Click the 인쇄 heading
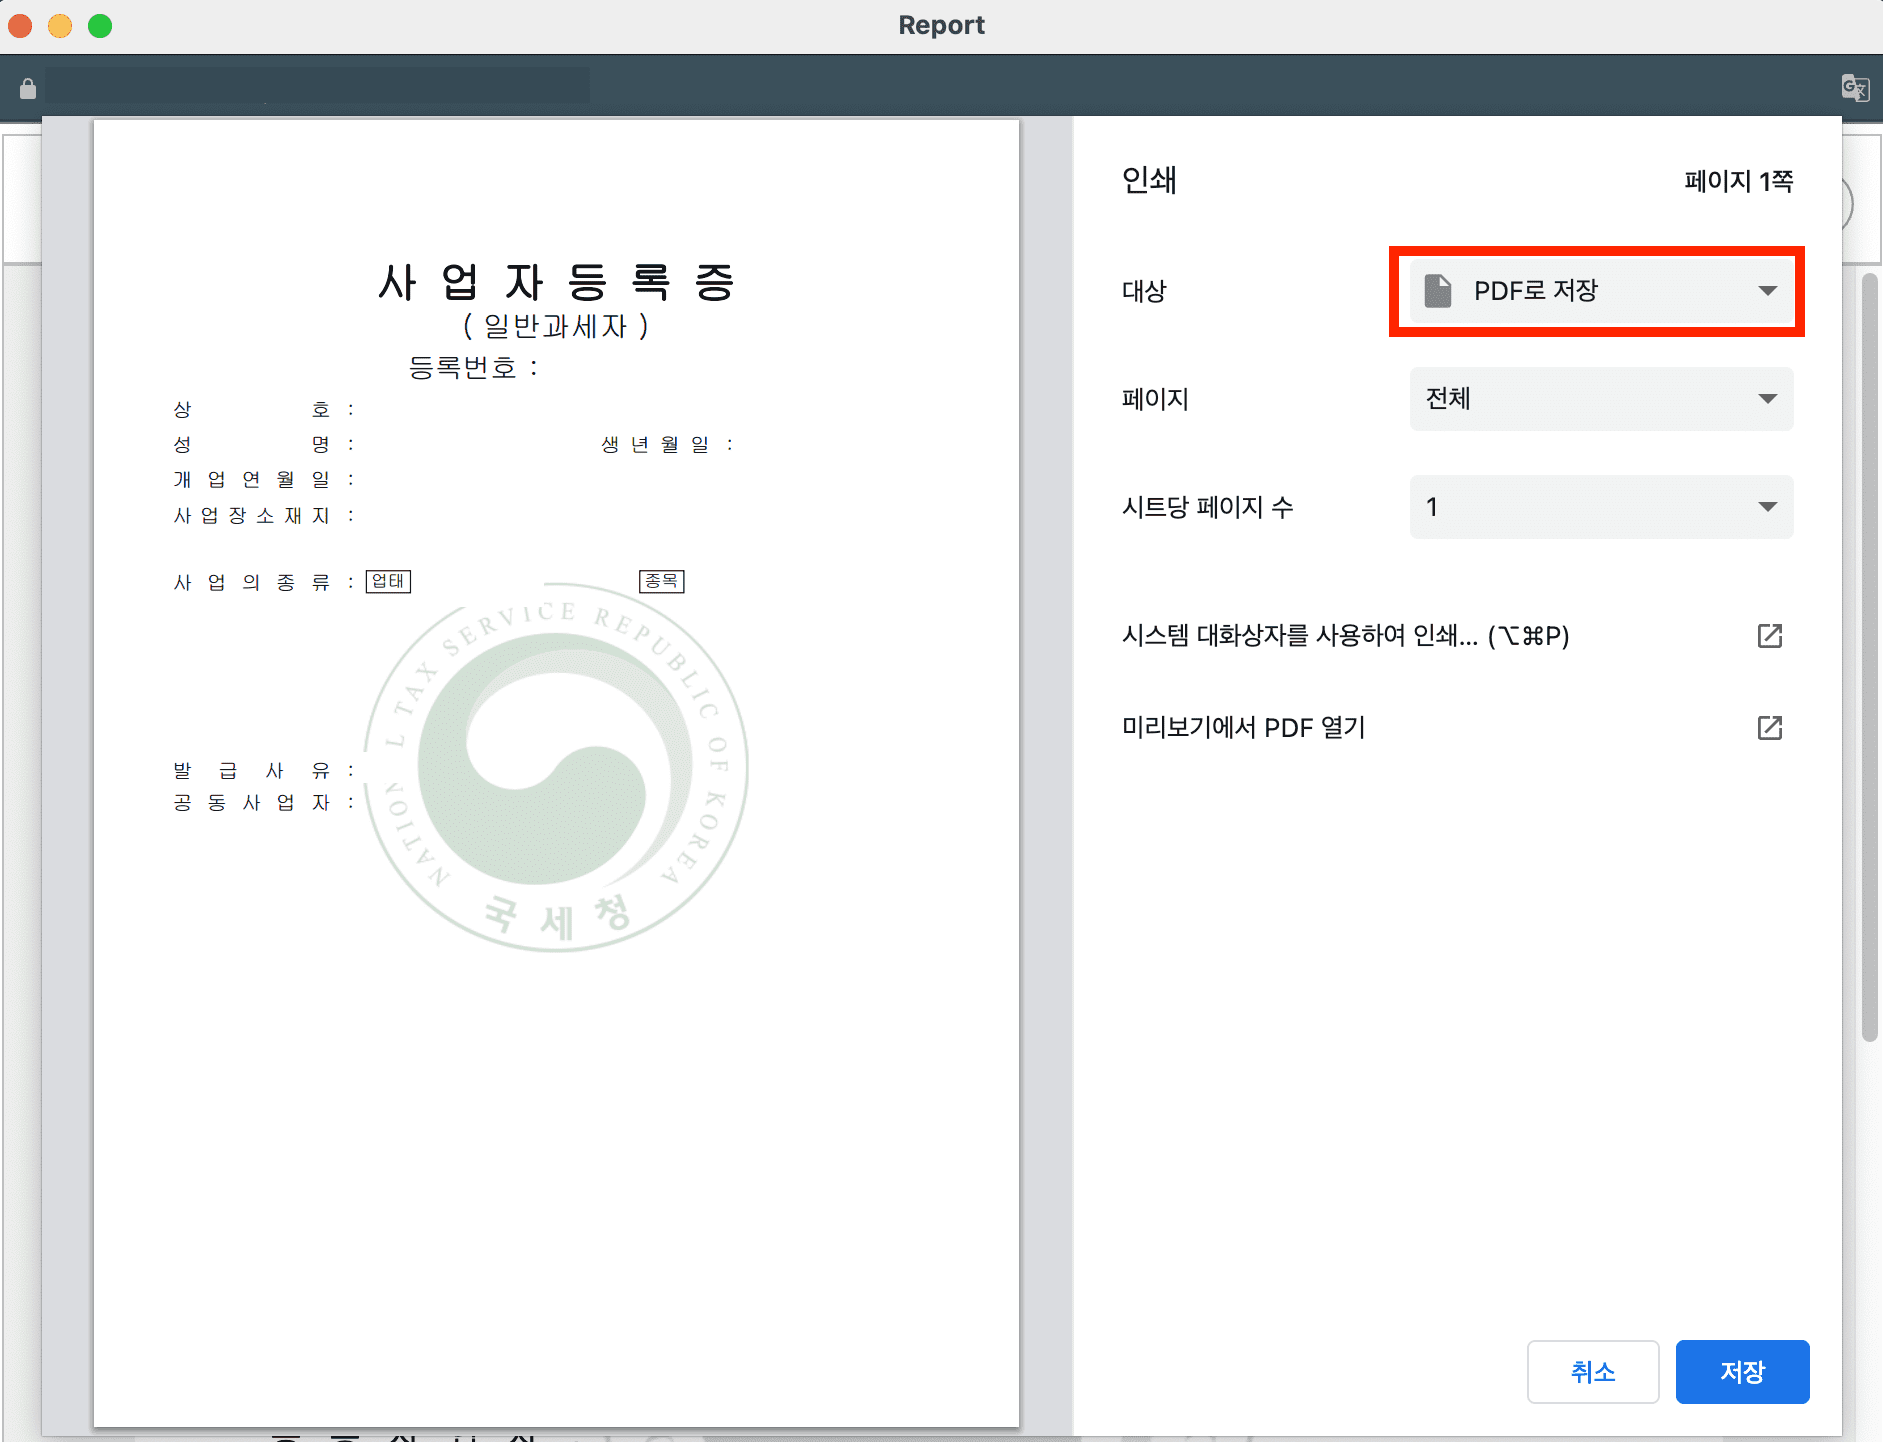This screenshot has height=1442, width=1883. tap(1149, 180)
